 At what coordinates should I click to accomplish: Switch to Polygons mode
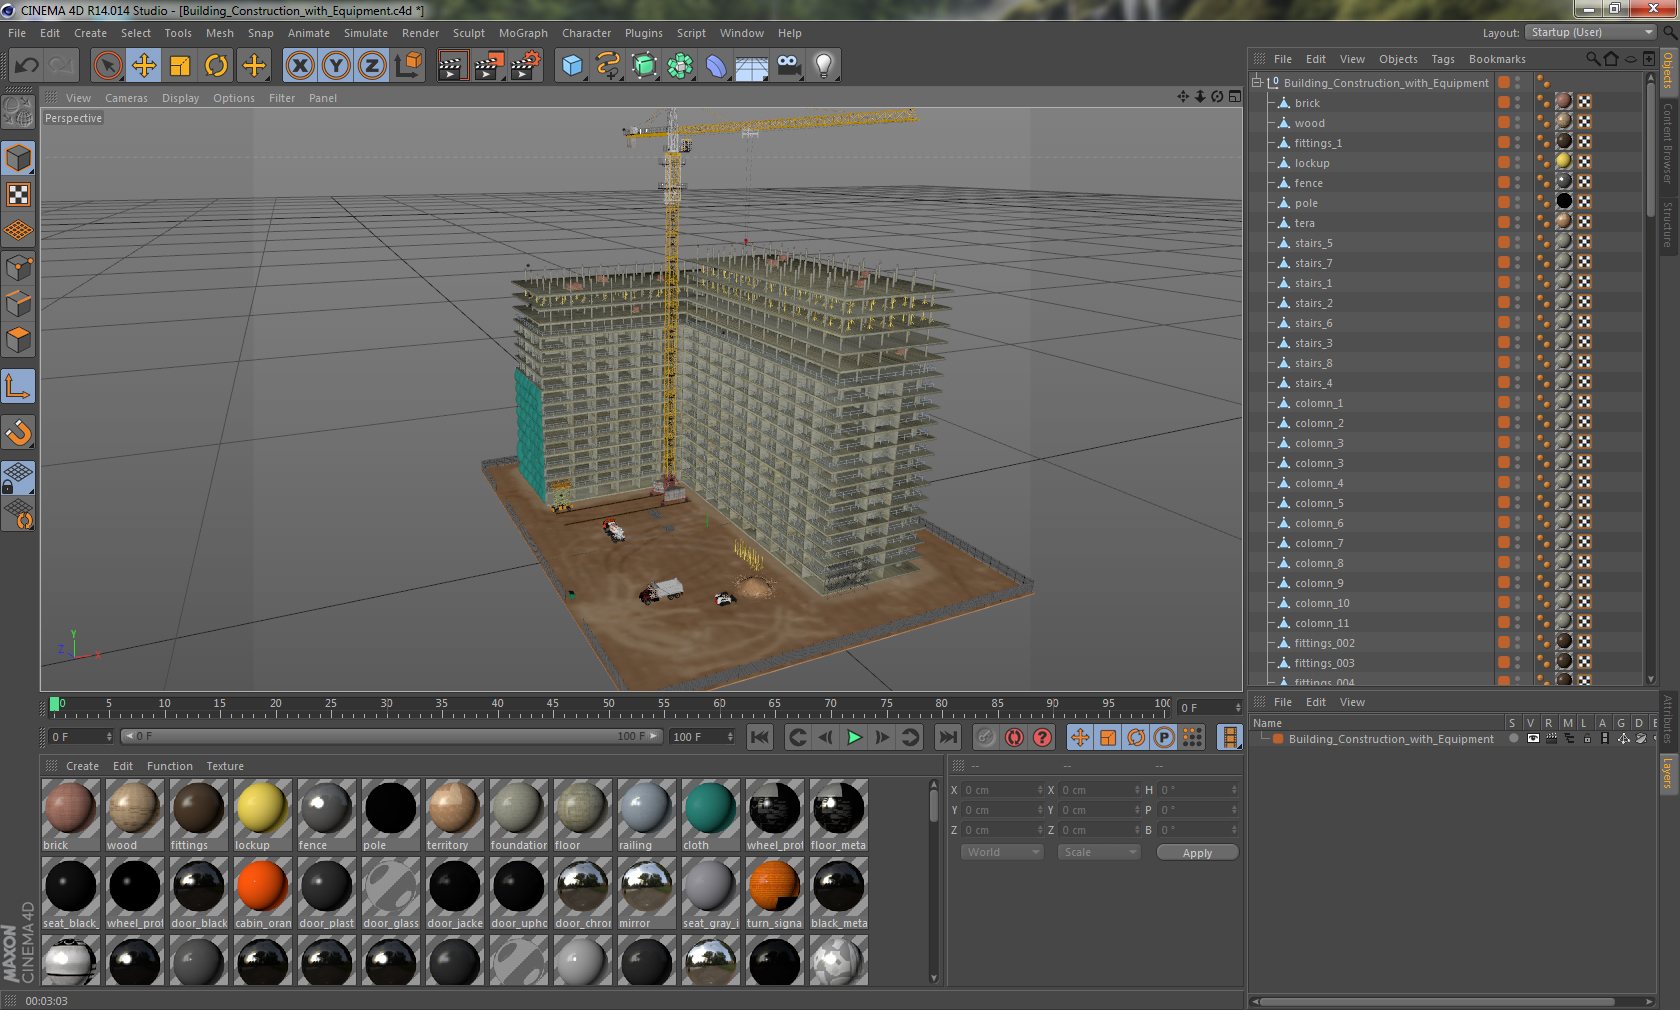click(x=19, y=340)
